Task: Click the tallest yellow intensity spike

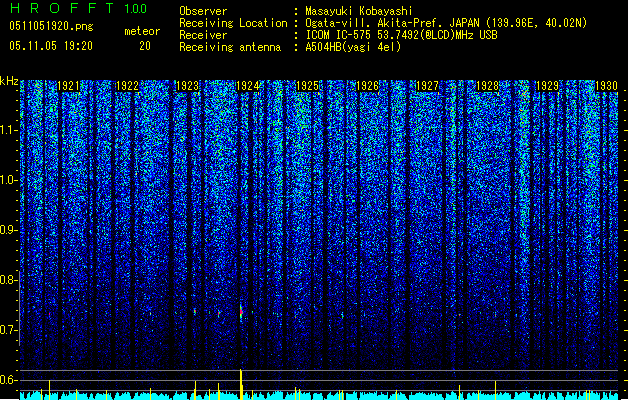Action: pos(241,384)
